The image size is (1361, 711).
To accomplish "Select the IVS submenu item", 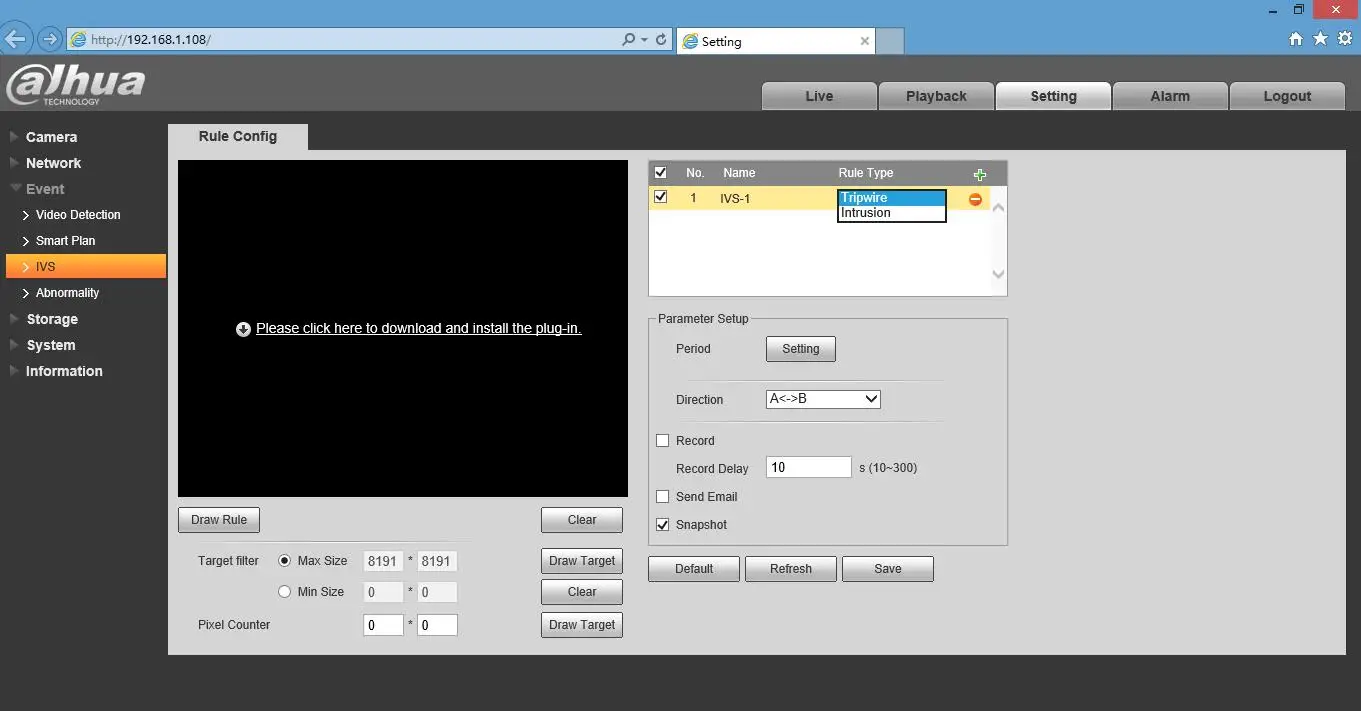I will 86,267.
